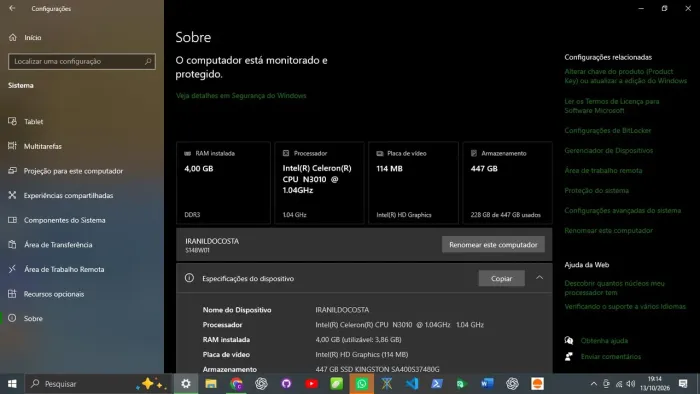
Task: Click the Localizar uma configuração search box
Action: tap(82, 62)
